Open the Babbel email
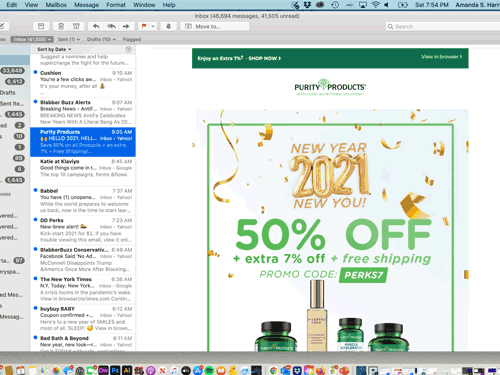This screenshot has height=375, width=500. coord(83,201)
